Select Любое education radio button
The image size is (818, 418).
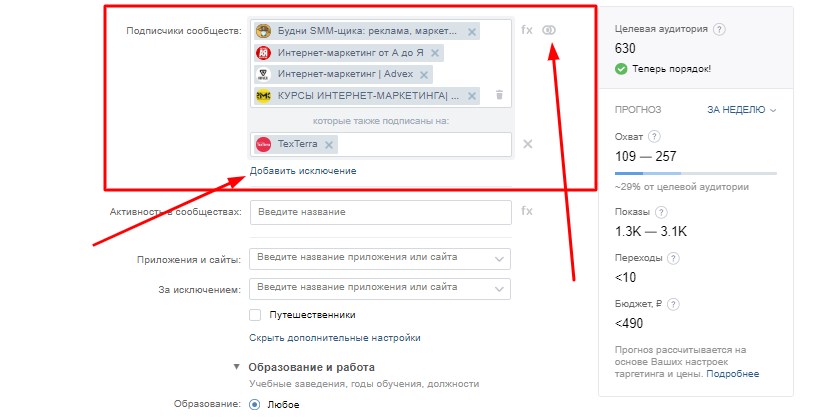pyautogui.click(x=254, y=404)
